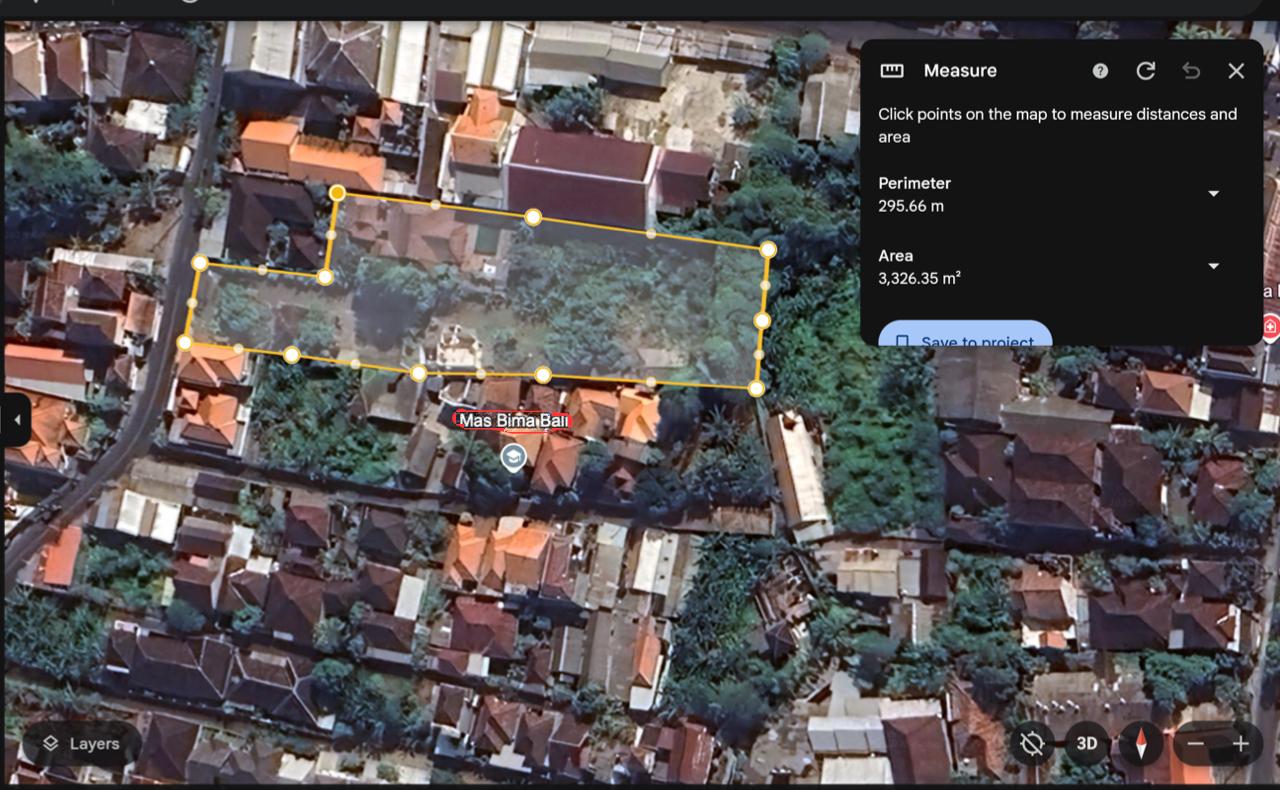Click the Mas Bima Bali place label
The width and height of the screenshot is (1280, 790).
tap(513, 421)
